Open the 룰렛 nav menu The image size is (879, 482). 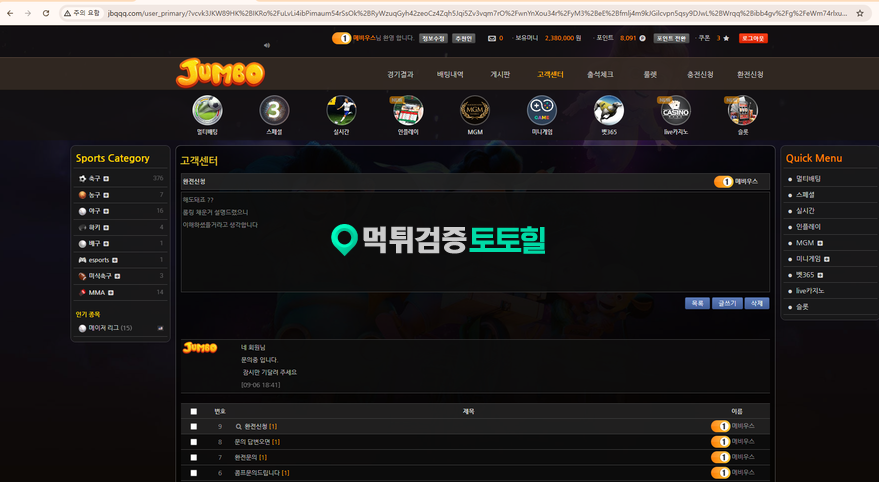click(x=650, y=75)
